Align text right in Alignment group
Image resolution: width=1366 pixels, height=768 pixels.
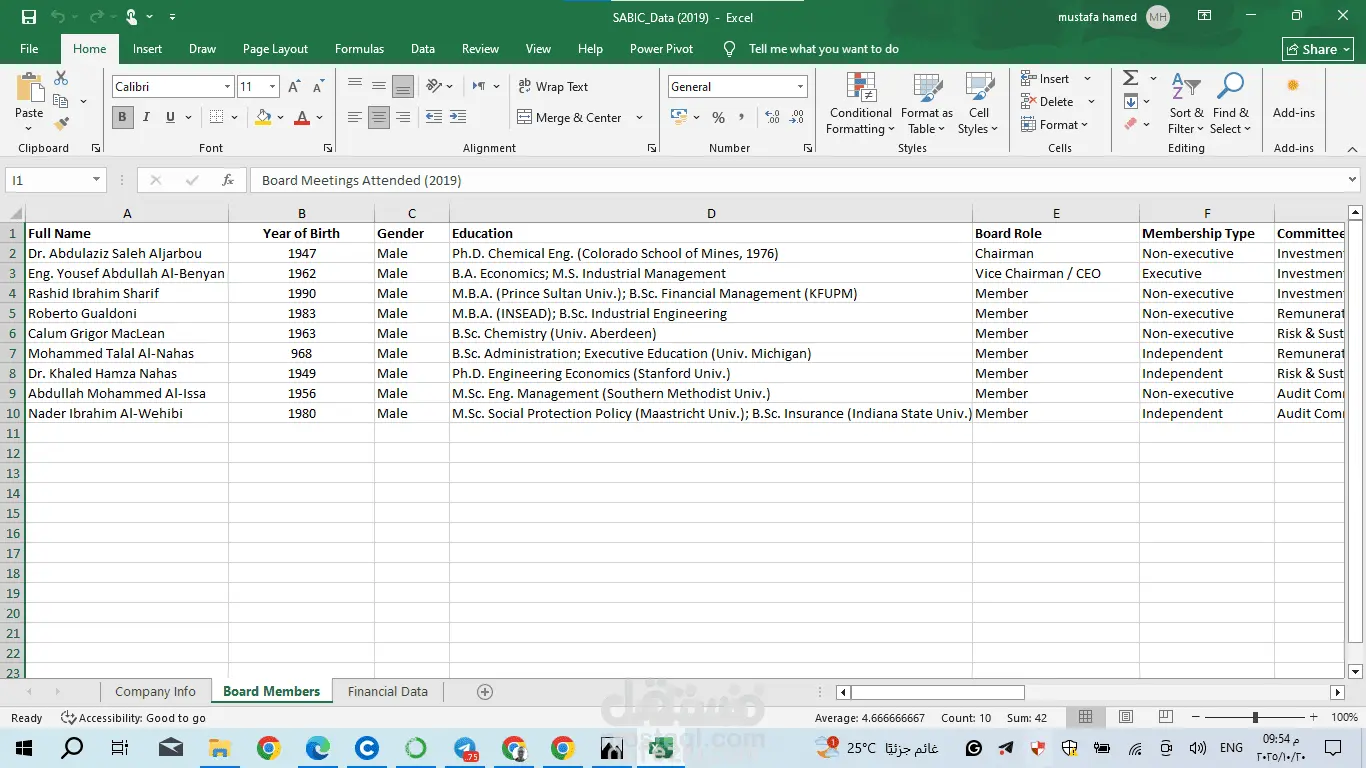[403, 118]
